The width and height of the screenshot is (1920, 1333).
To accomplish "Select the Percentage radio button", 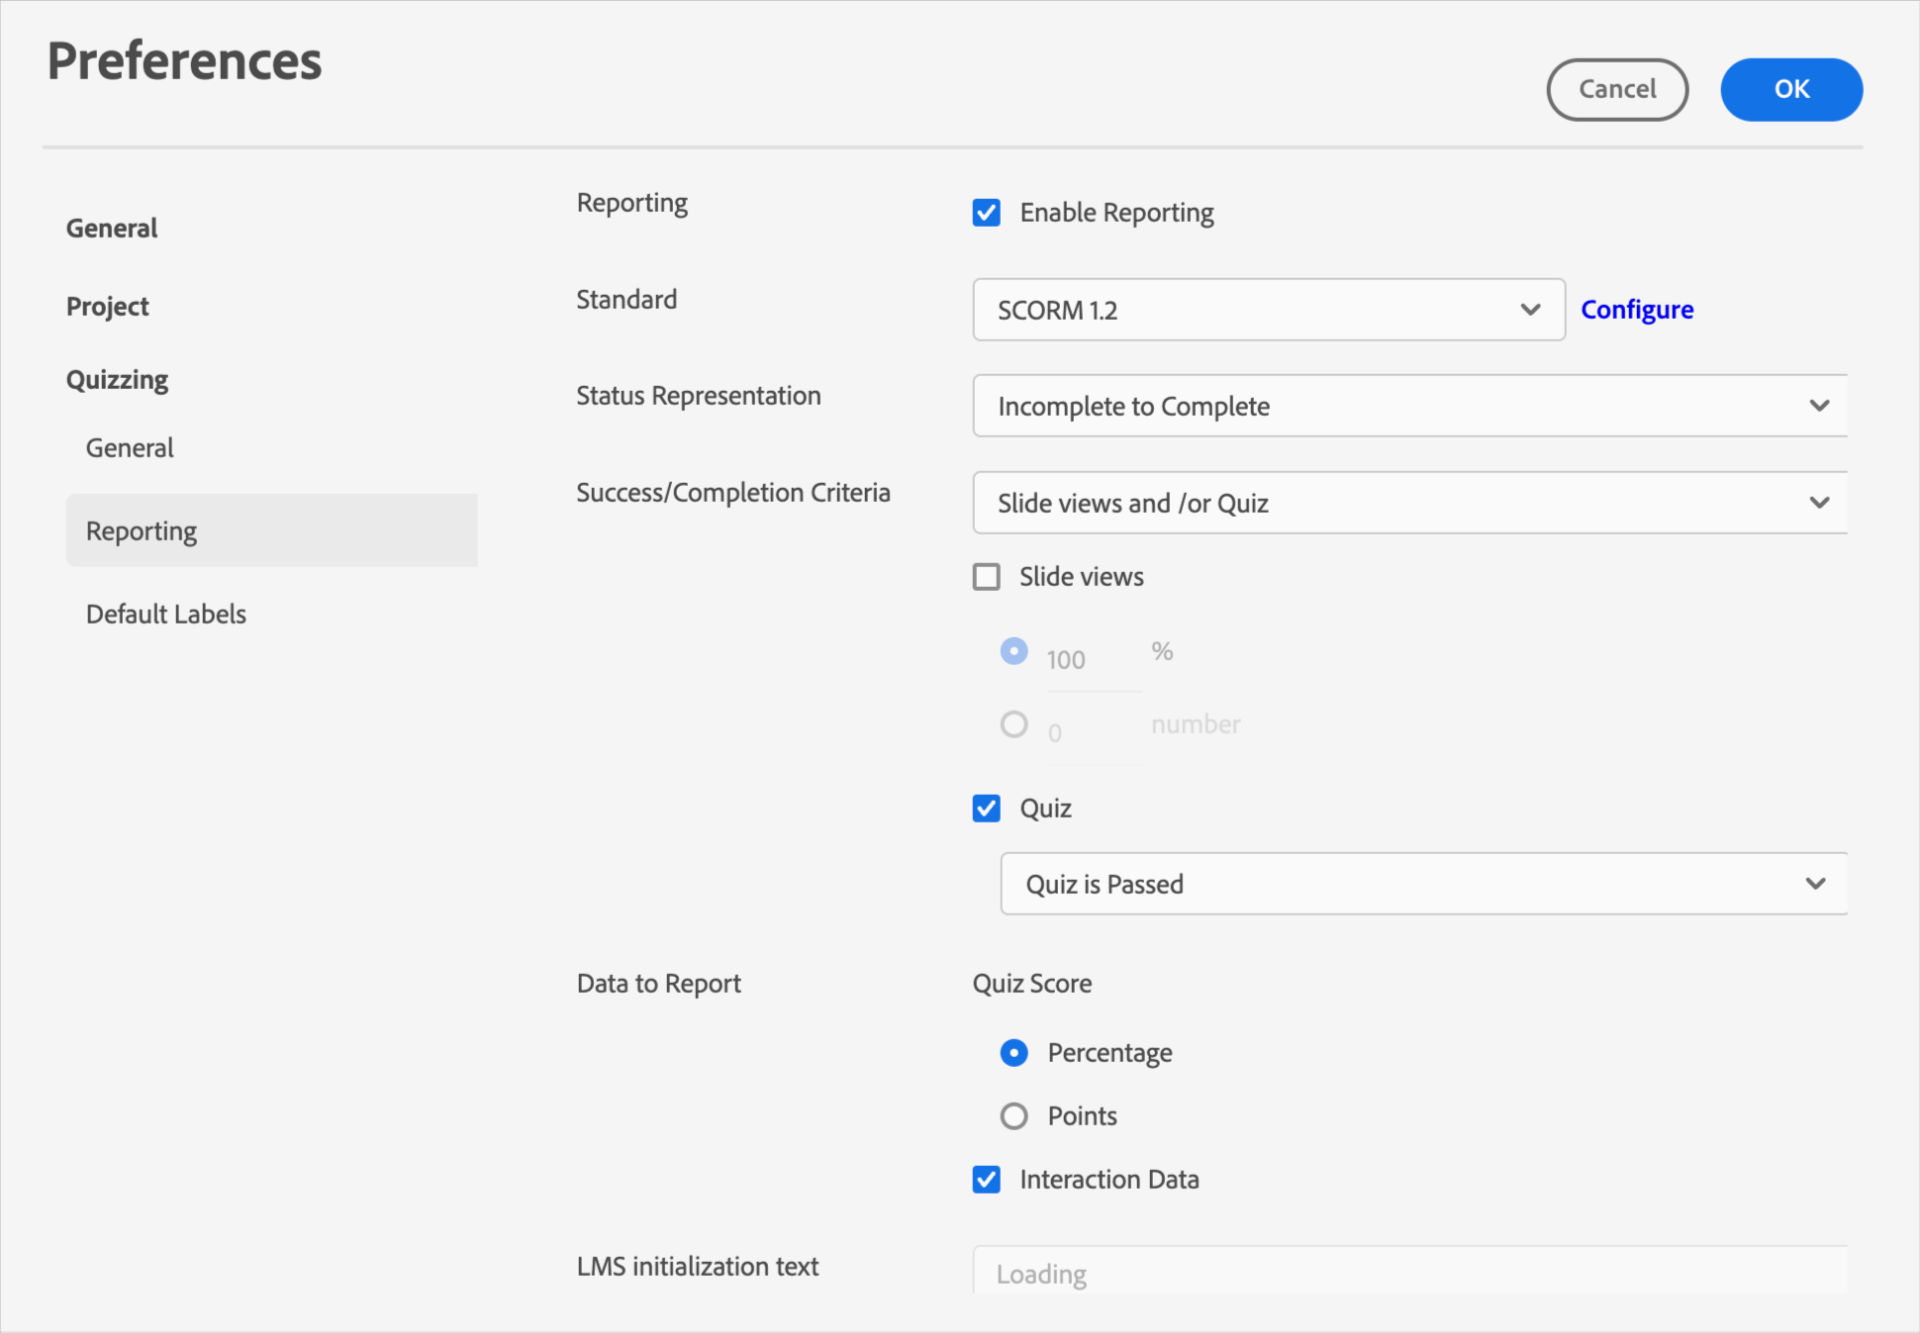I will [x=1013, y=1053].
